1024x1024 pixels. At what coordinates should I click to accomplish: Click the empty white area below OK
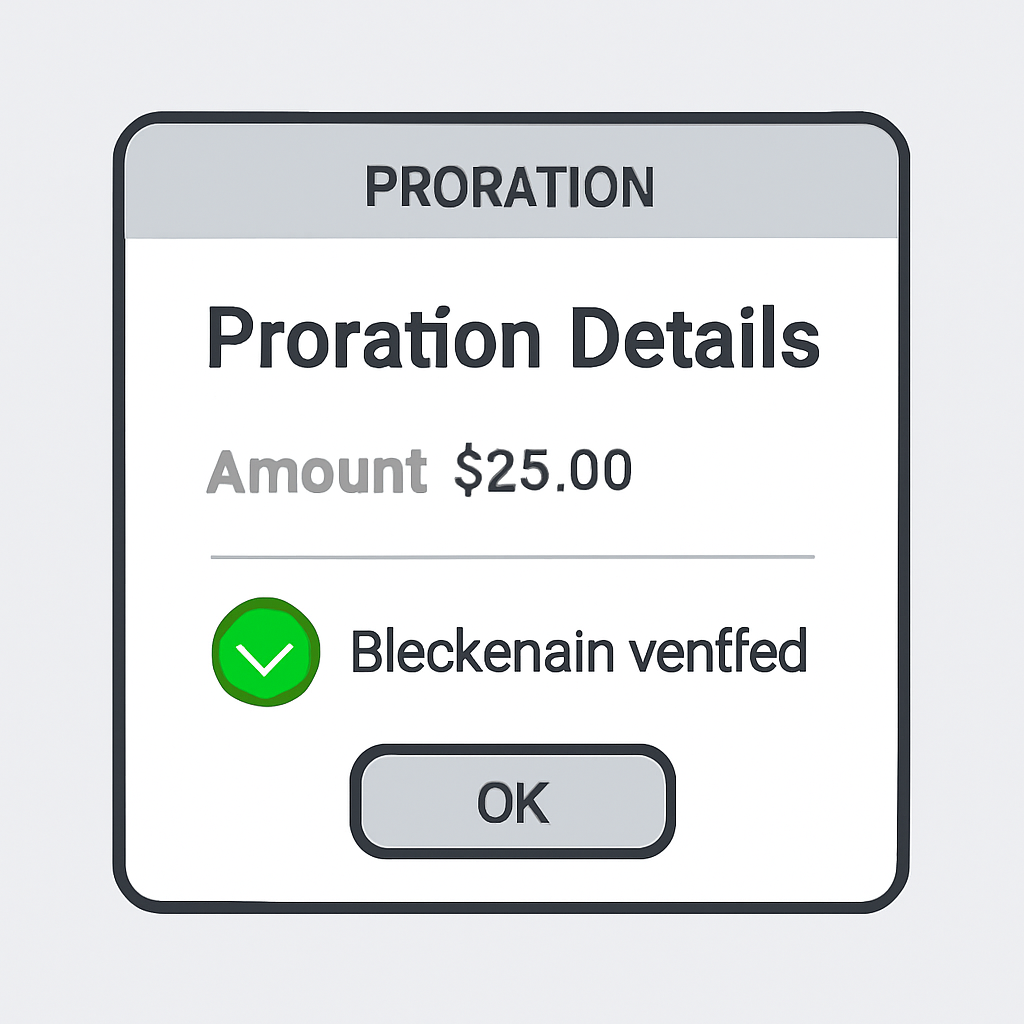tap(512, 880)
